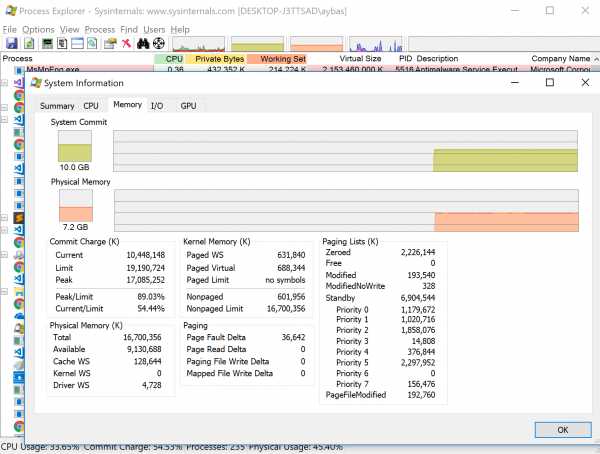Click the binoculars Find Handle icon
This screenshot has width=600, height=454.
(143, 43)
